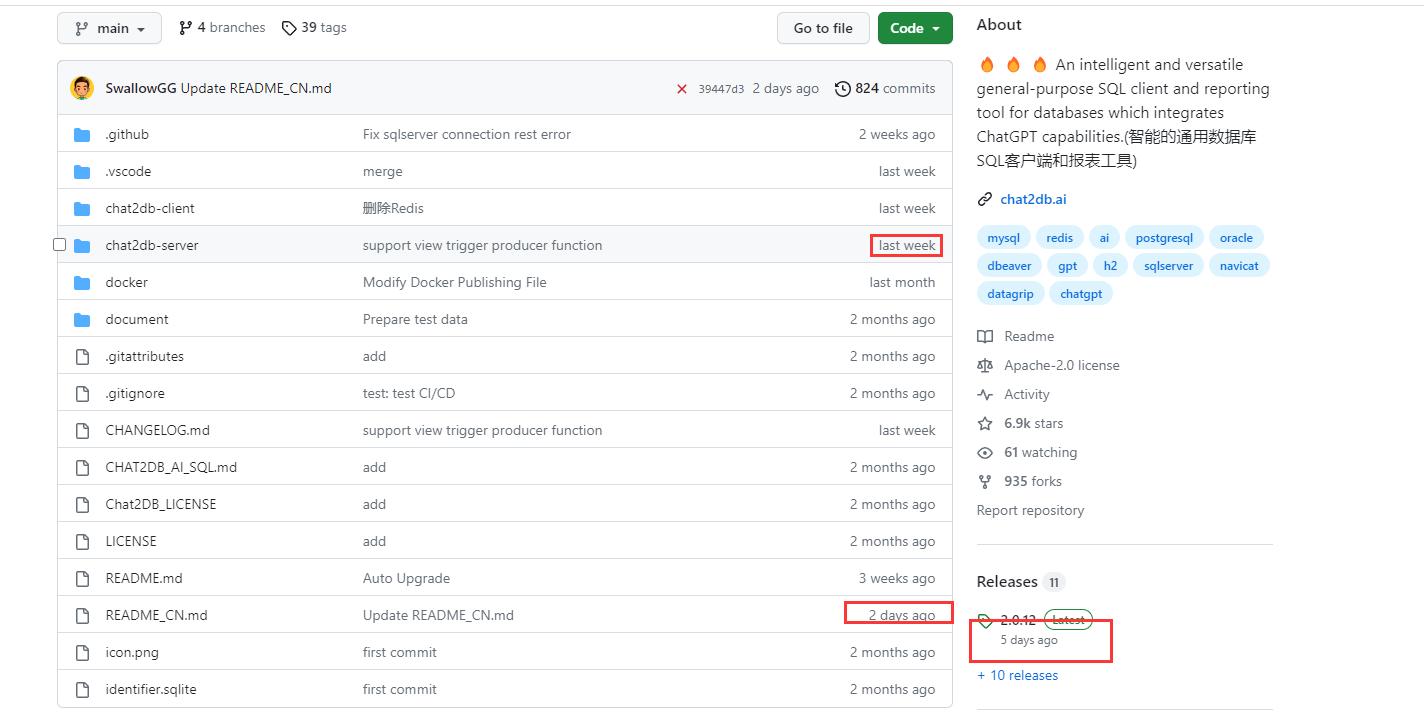
Task: Select the mysql topic tag
Action: click(x=1003, y=238)
